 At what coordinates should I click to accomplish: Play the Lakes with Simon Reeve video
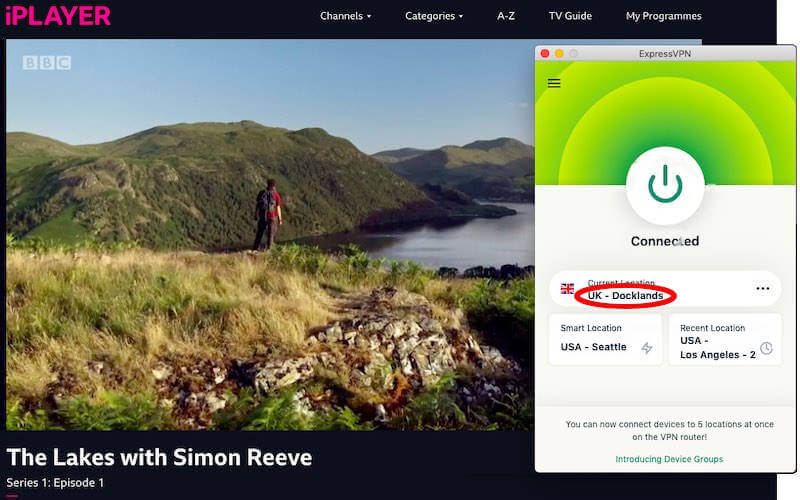pyautogui.click(x=270, y=235)
